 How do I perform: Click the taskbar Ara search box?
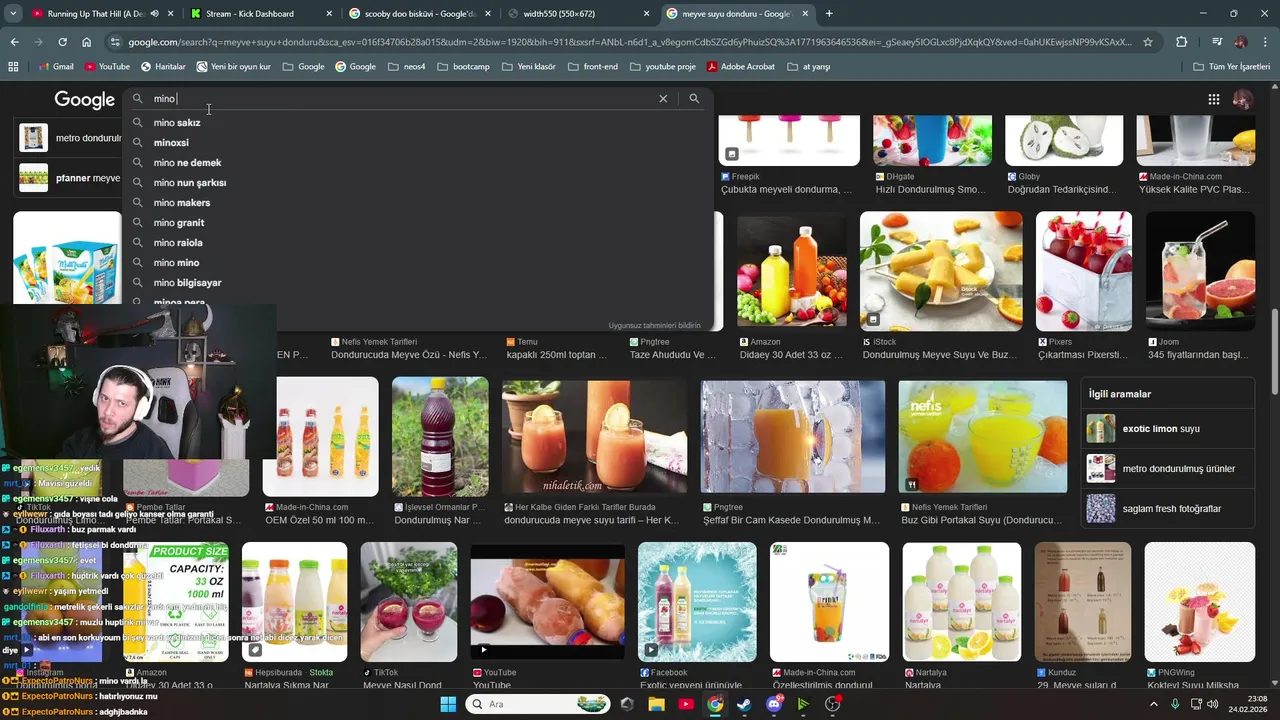pos(538,704)
